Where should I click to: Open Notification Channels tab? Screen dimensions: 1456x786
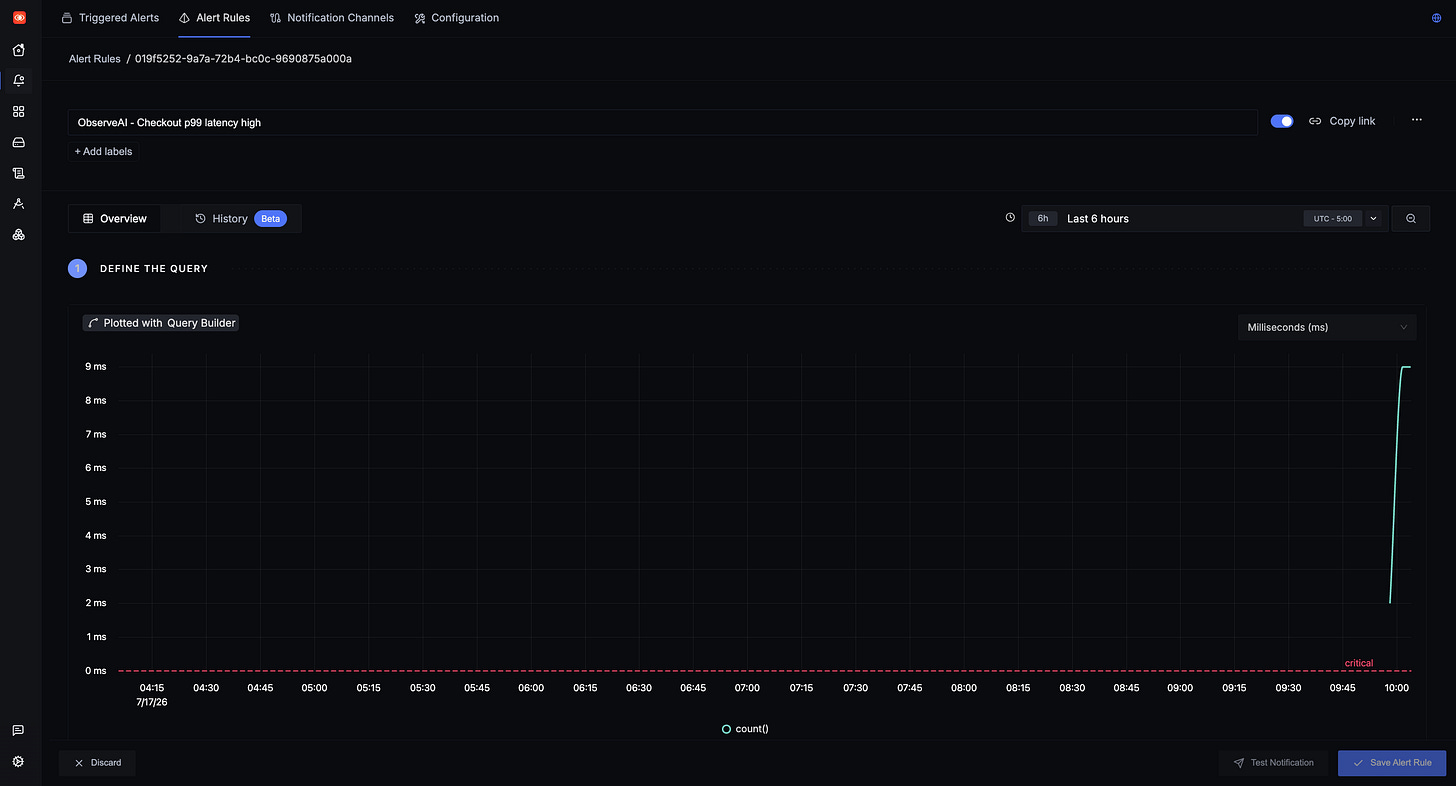(x=332, y=18)
